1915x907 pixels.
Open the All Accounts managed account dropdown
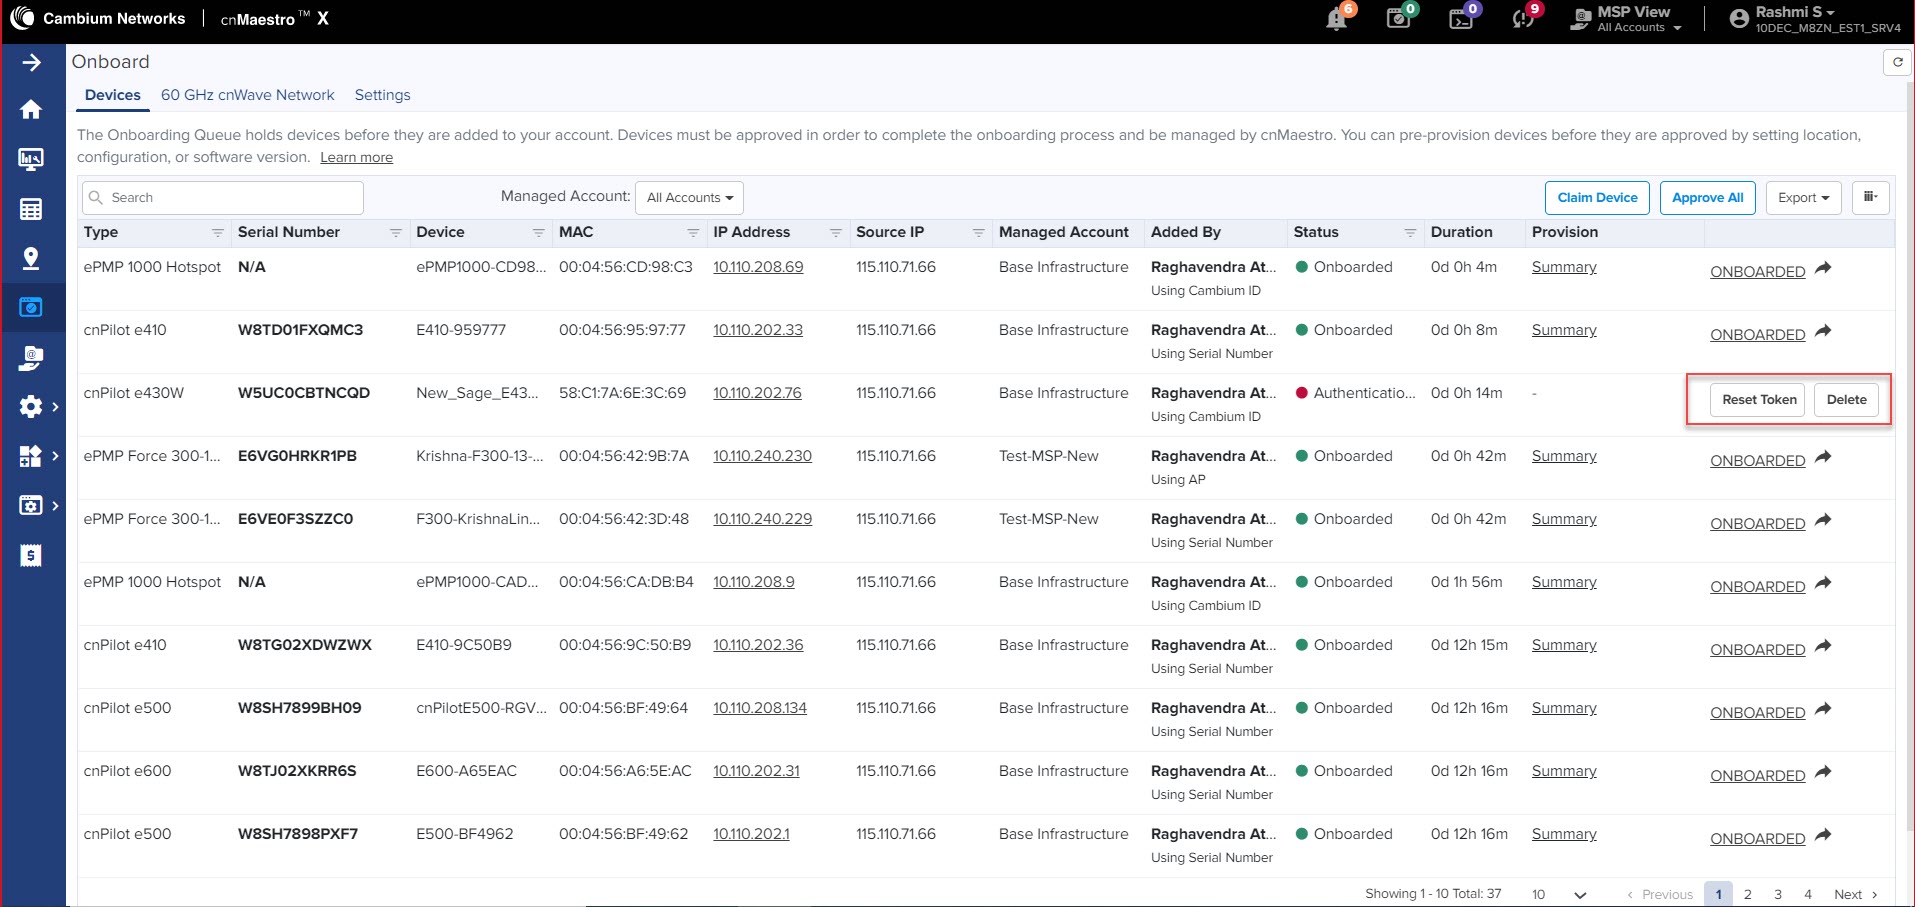click(689, 197)
